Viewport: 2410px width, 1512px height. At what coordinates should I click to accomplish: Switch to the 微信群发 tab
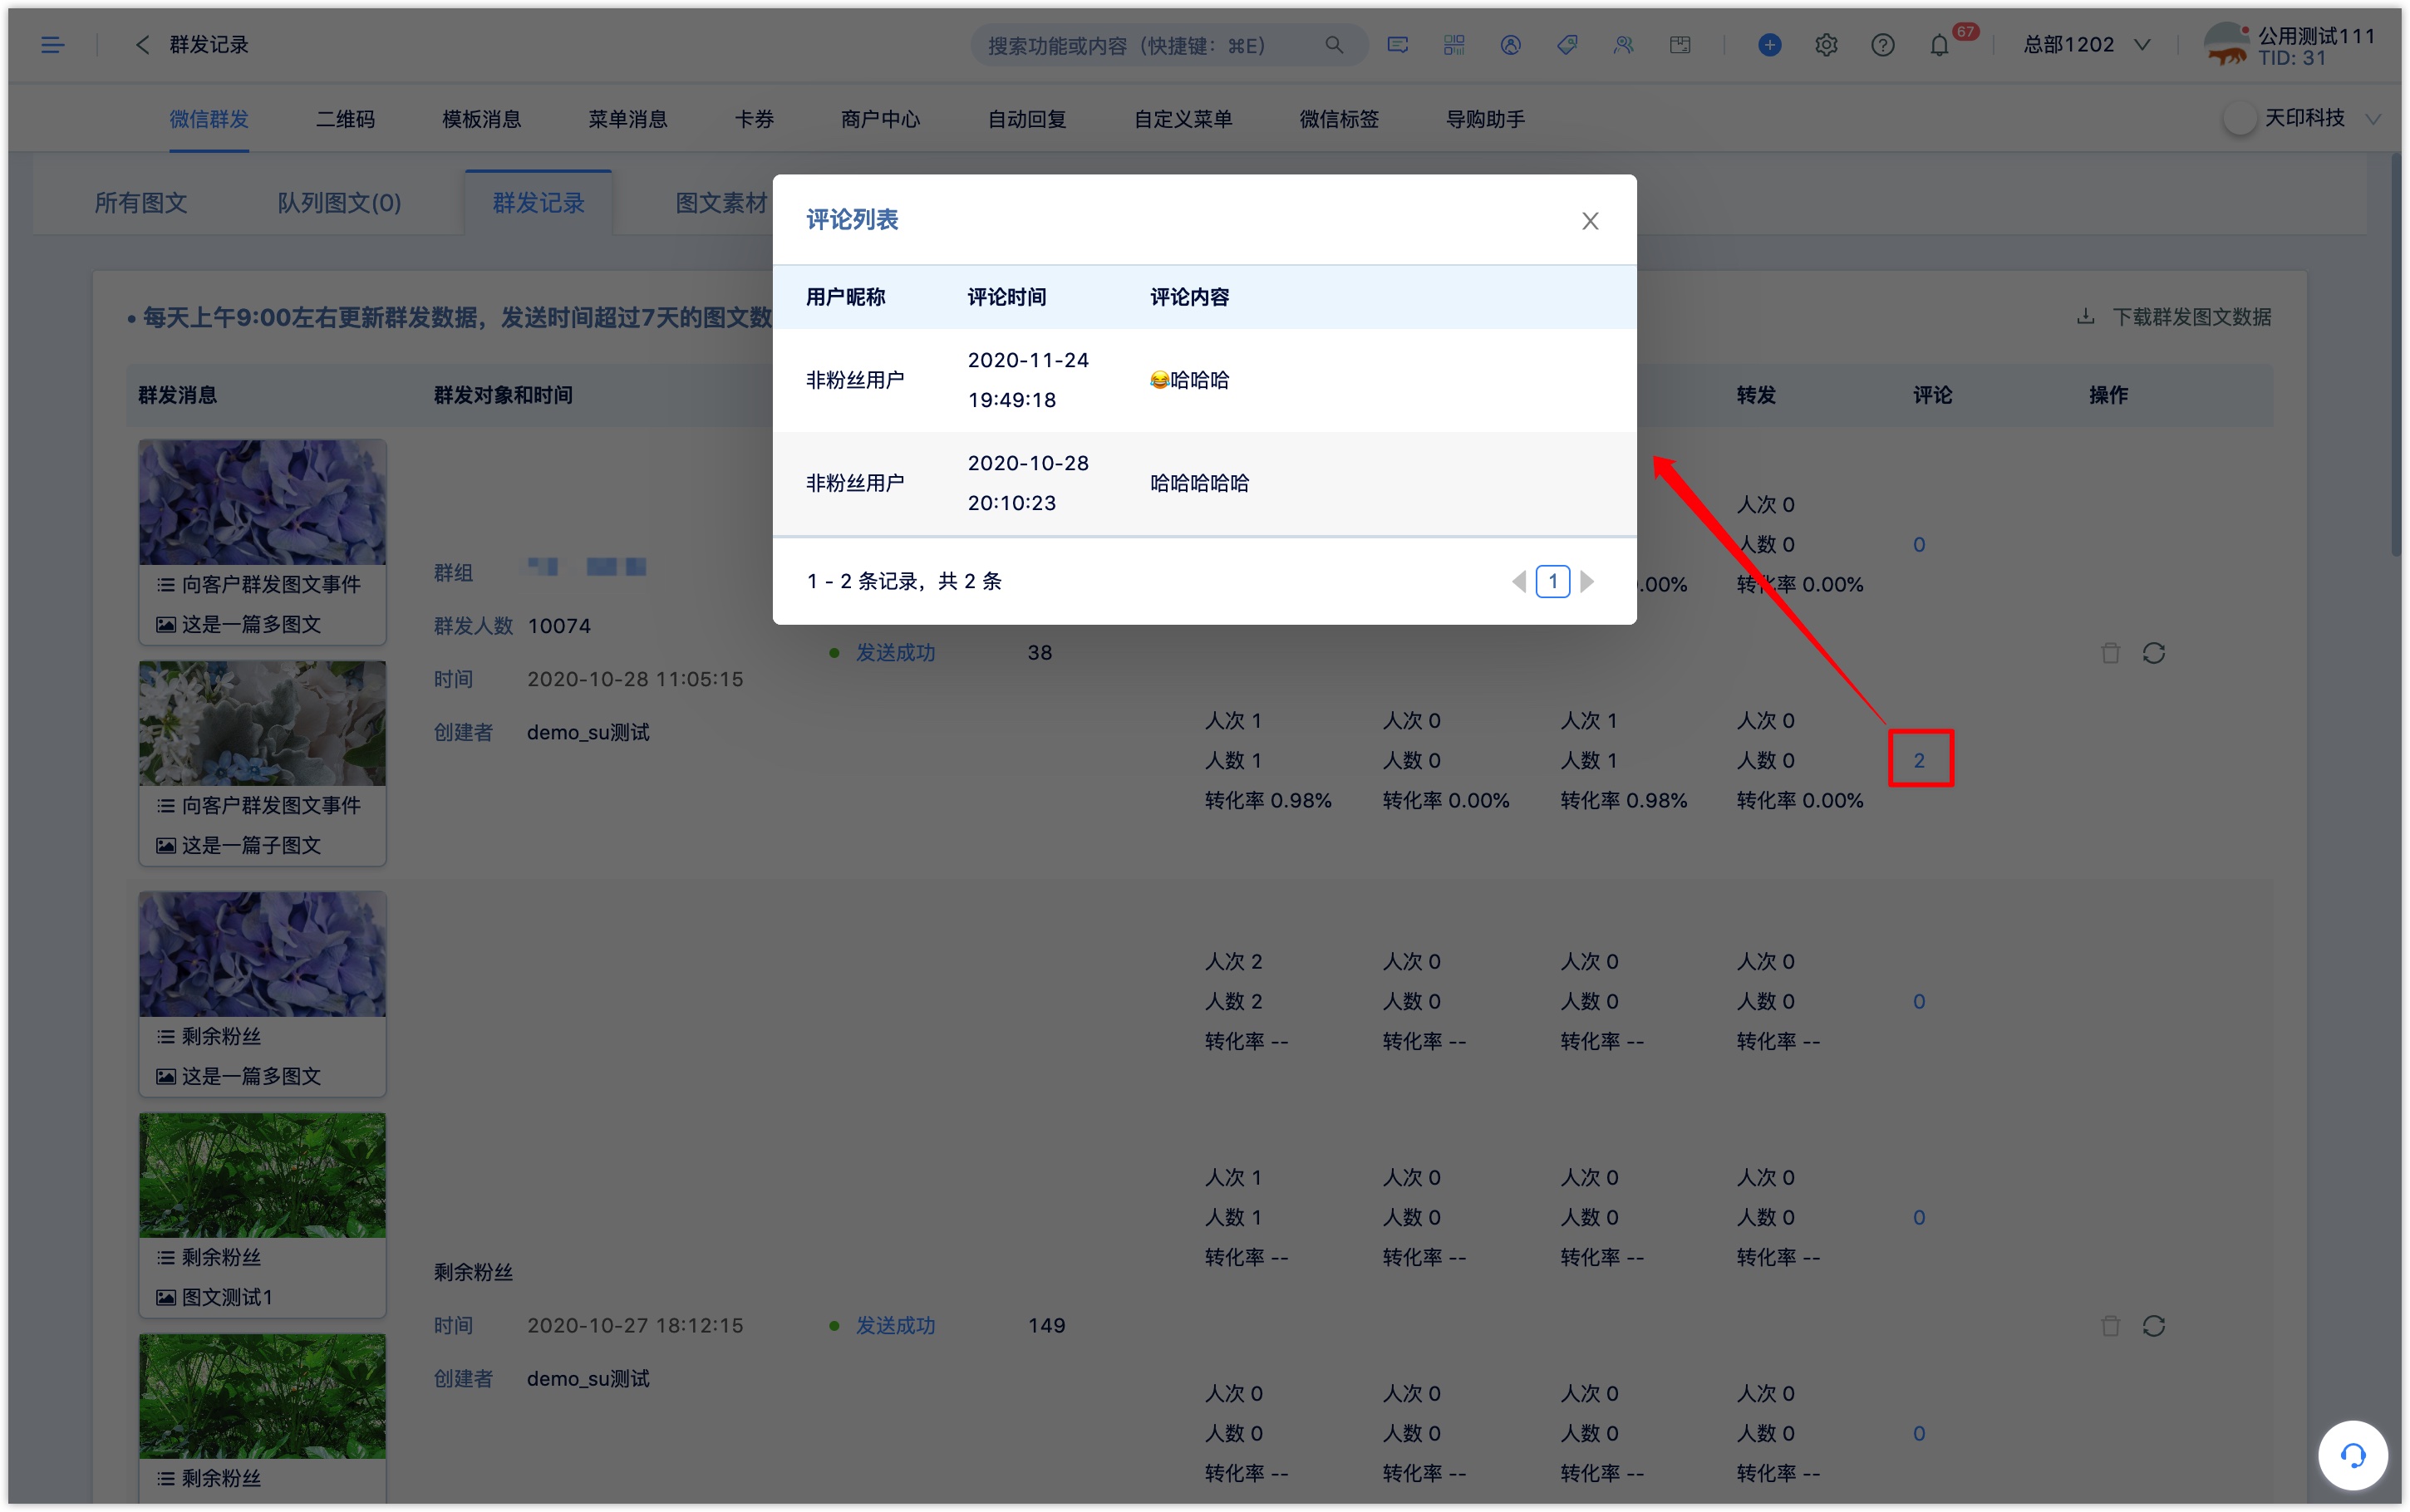click(x=209, y=119)
